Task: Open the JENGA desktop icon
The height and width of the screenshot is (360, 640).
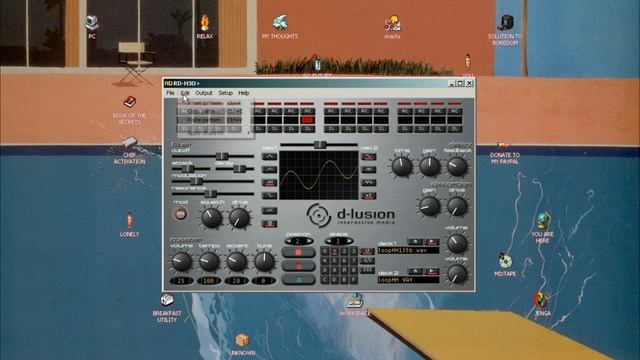Action: (x=542, y=304)
